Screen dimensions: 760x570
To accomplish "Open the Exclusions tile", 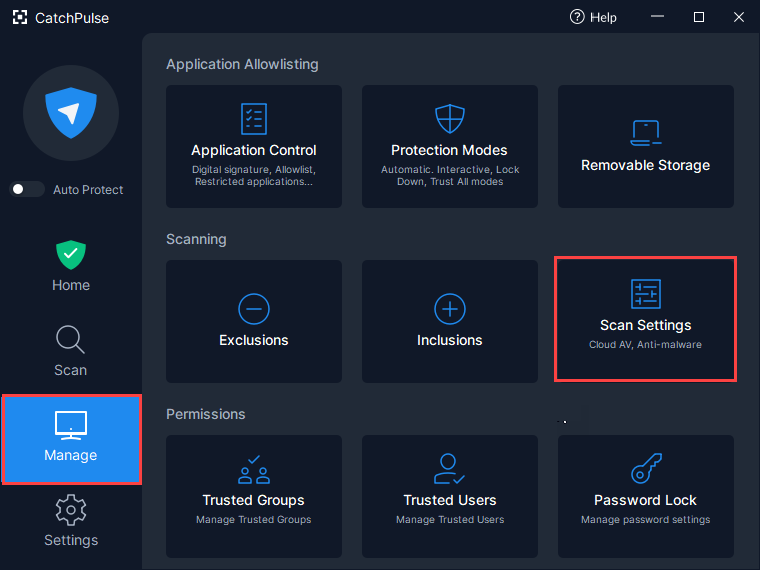I will (254, 321).
